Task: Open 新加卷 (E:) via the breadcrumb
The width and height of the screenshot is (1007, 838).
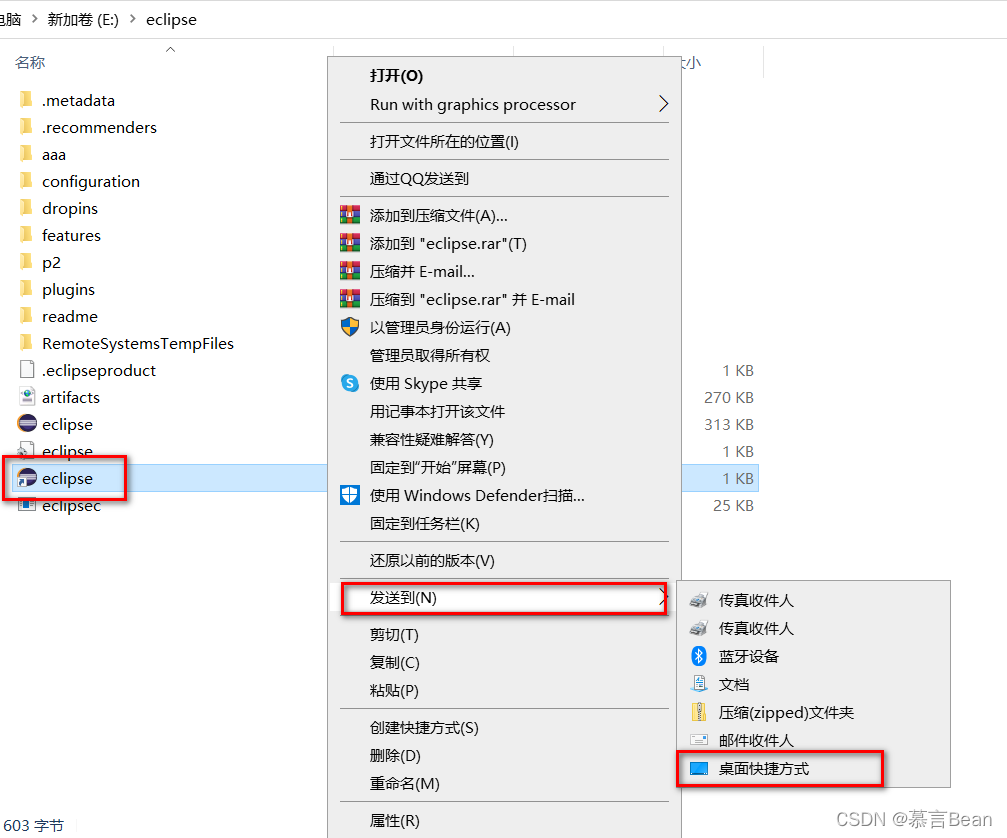Action: pos(82,19)
